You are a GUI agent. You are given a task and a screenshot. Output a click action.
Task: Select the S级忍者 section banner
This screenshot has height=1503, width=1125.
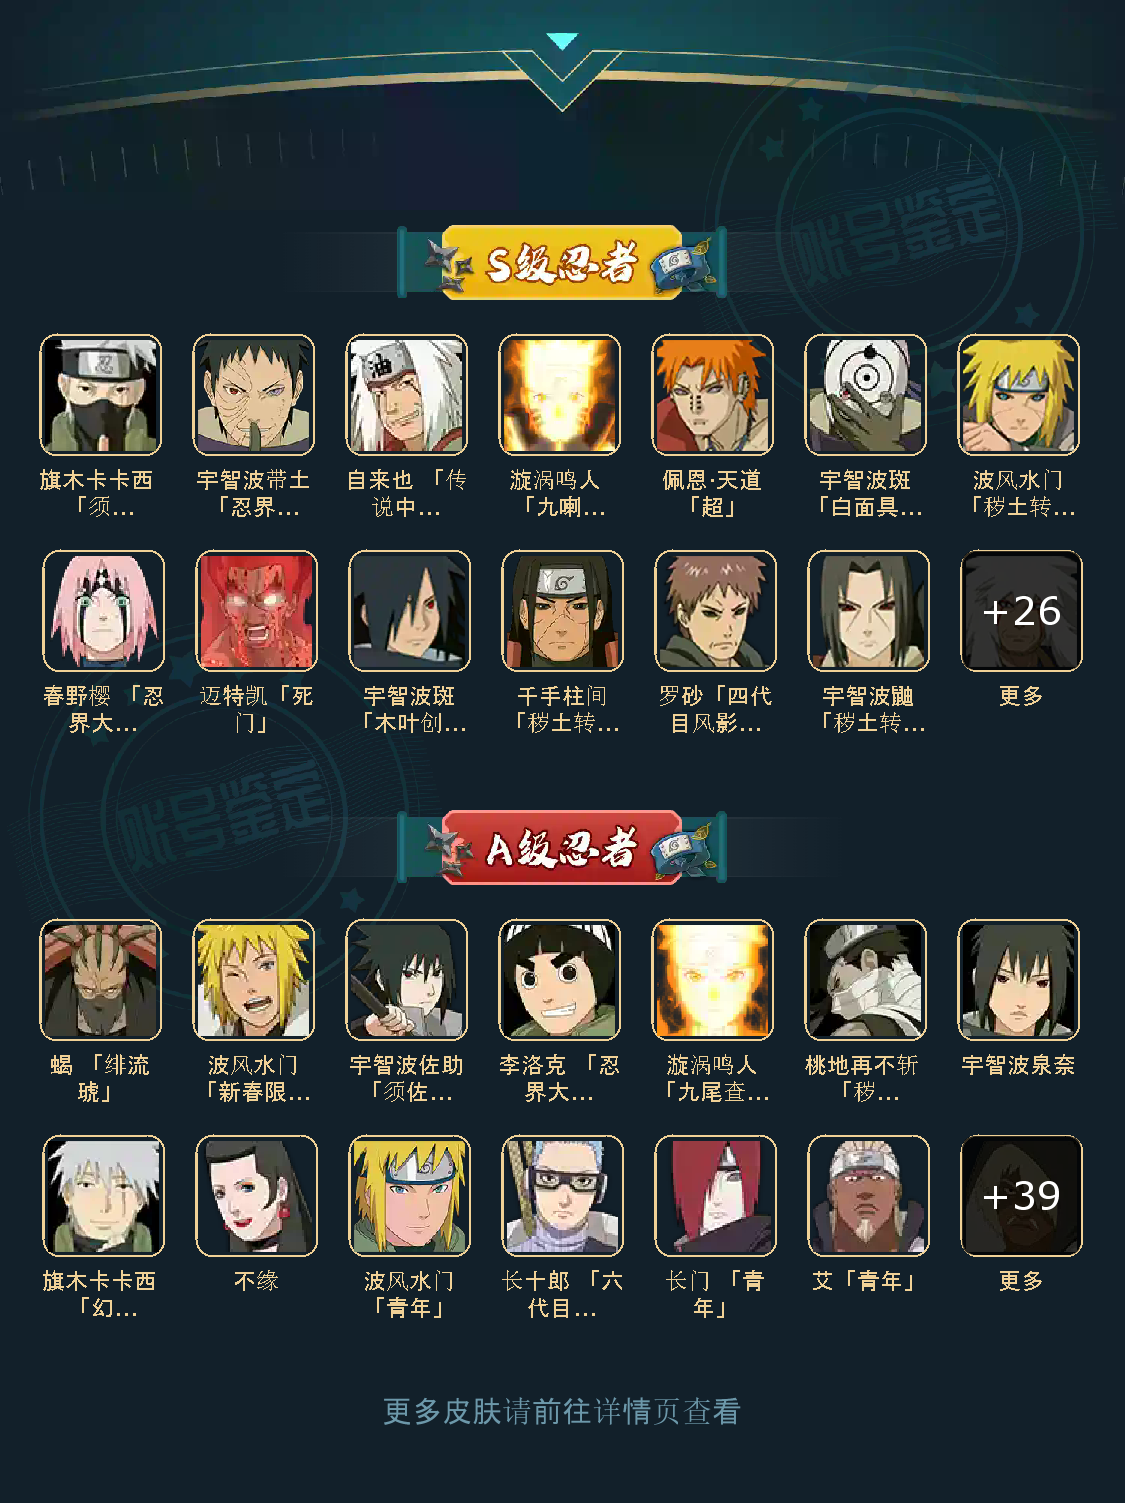point(562,262)
